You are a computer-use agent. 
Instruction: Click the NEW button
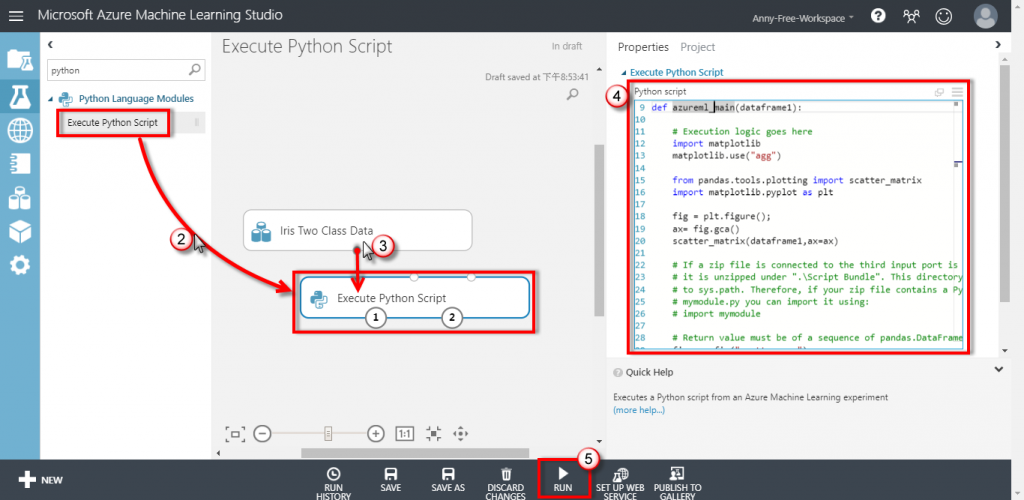pyautogui.click(x=40, y=480)
